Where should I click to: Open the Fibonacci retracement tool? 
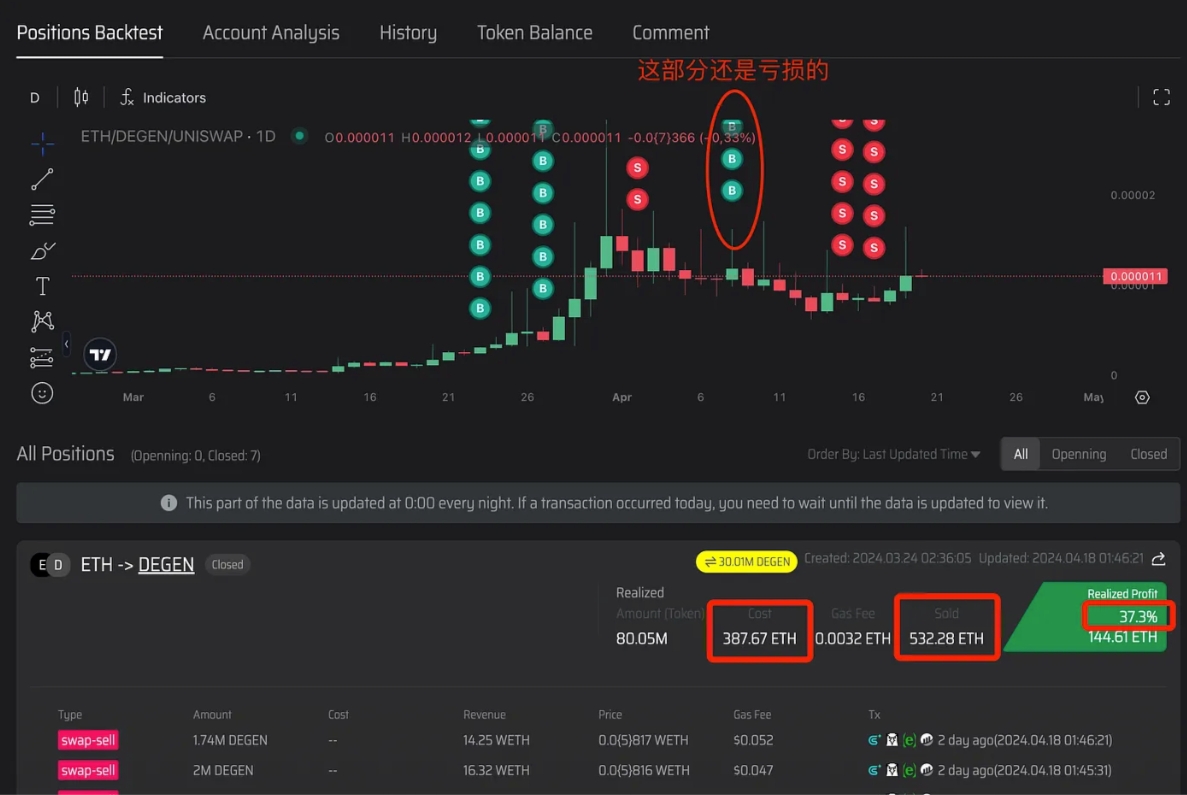coord(42,215)
